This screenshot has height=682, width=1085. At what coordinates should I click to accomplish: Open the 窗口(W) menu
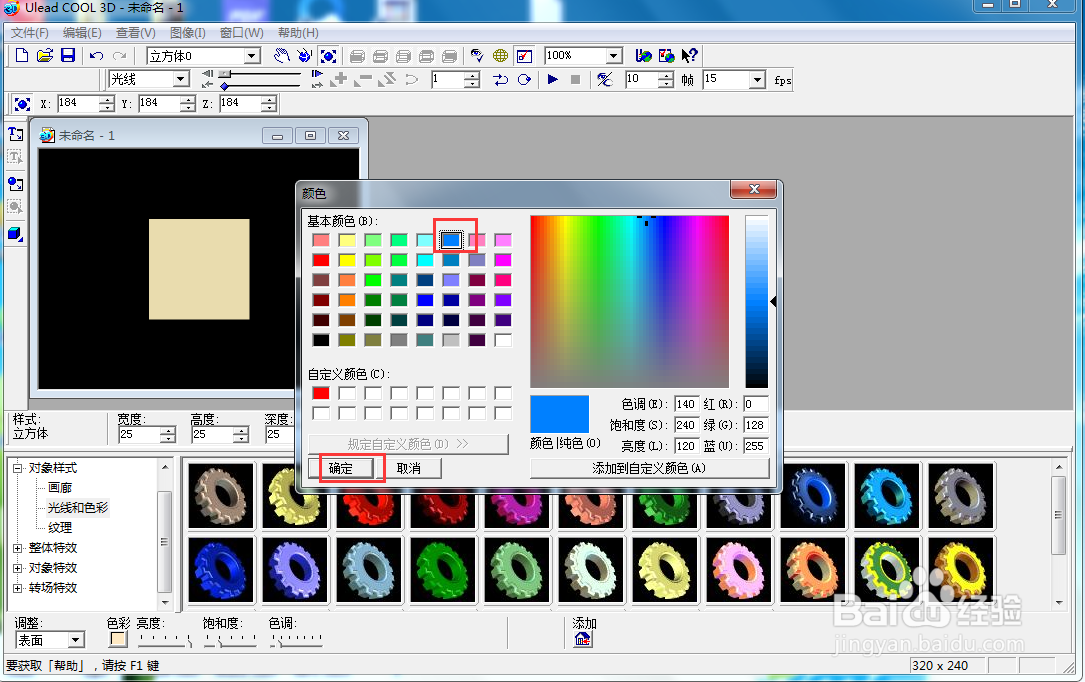pyautogui.click(x=241, y=33)
